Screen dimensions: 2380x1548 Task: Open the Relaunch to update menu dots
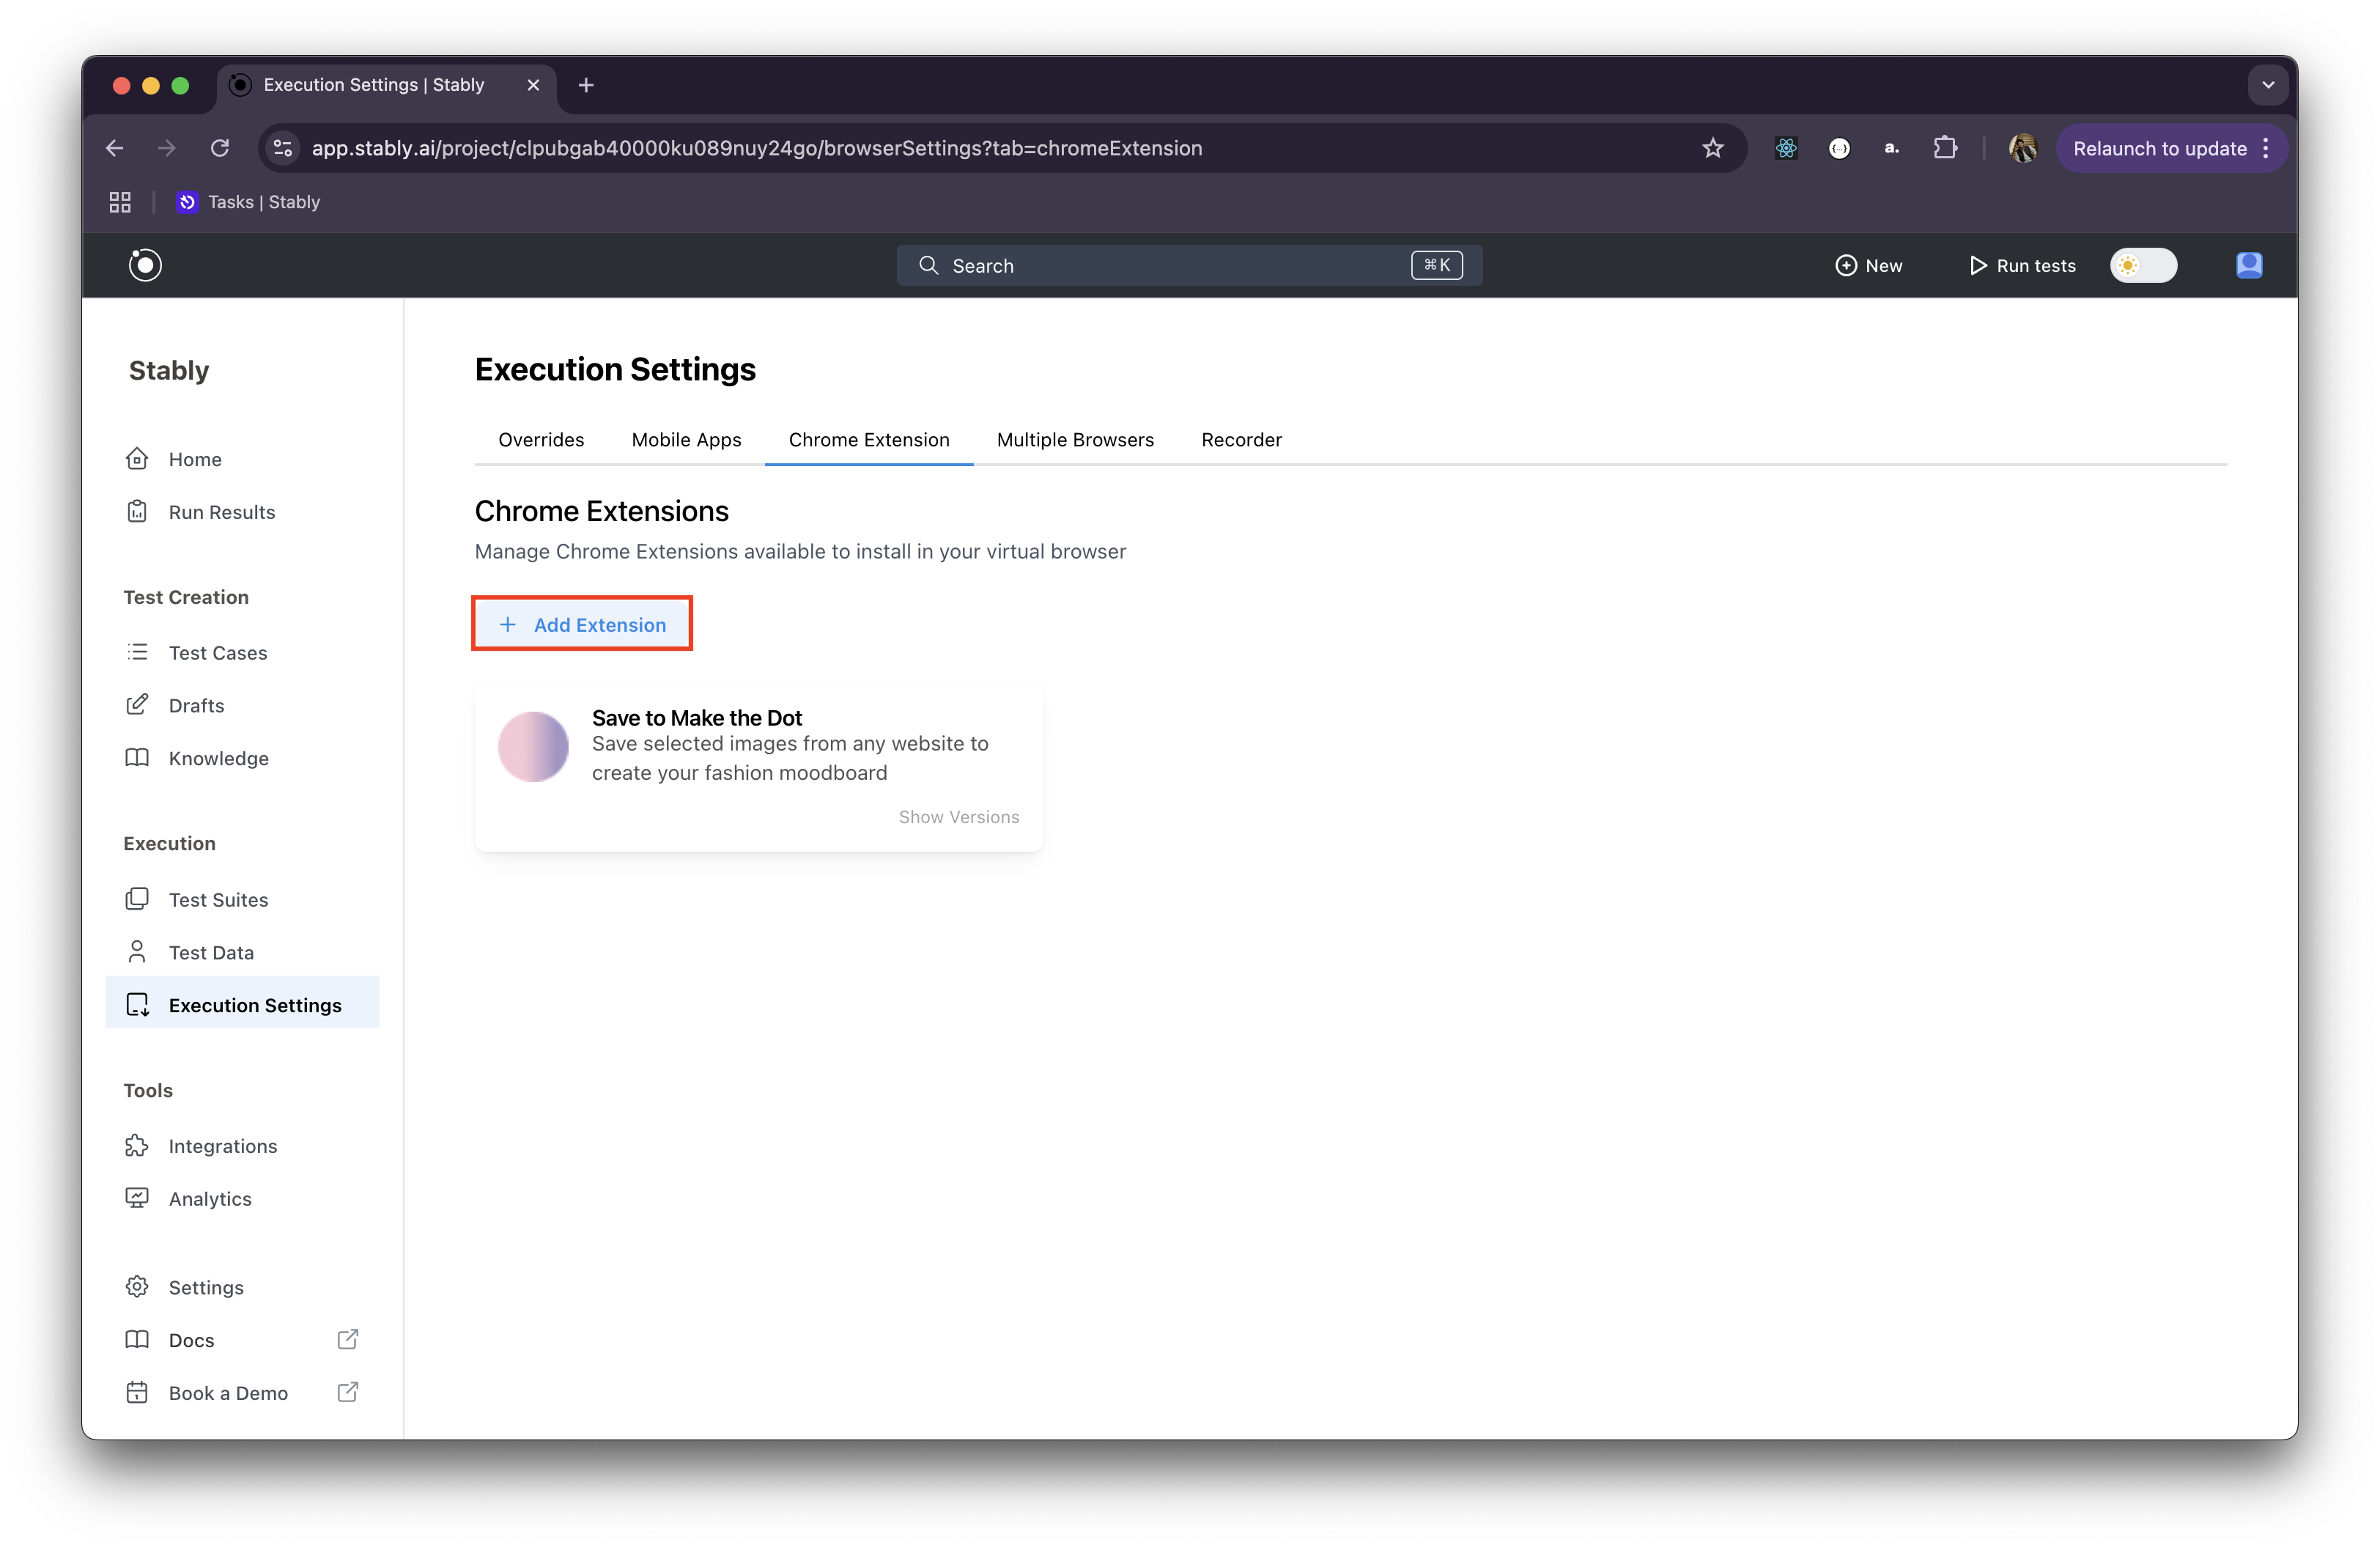pos(2266,148)
